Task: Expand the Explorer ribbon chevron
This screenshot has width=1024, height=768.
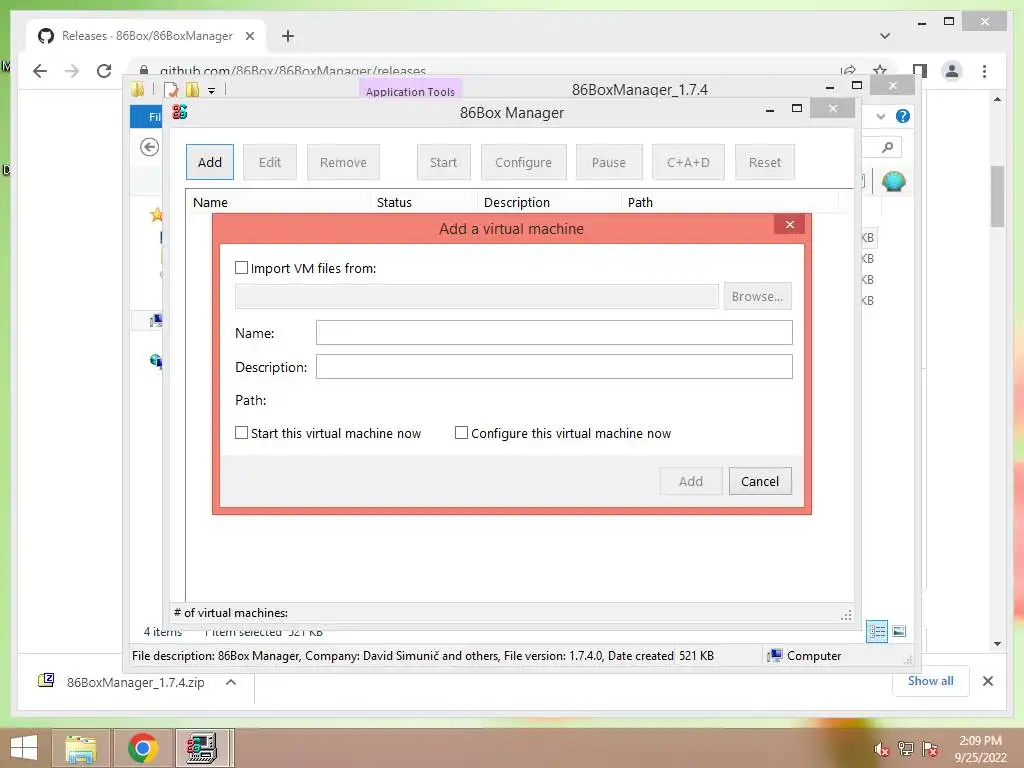Action: [x=881, y=116]
